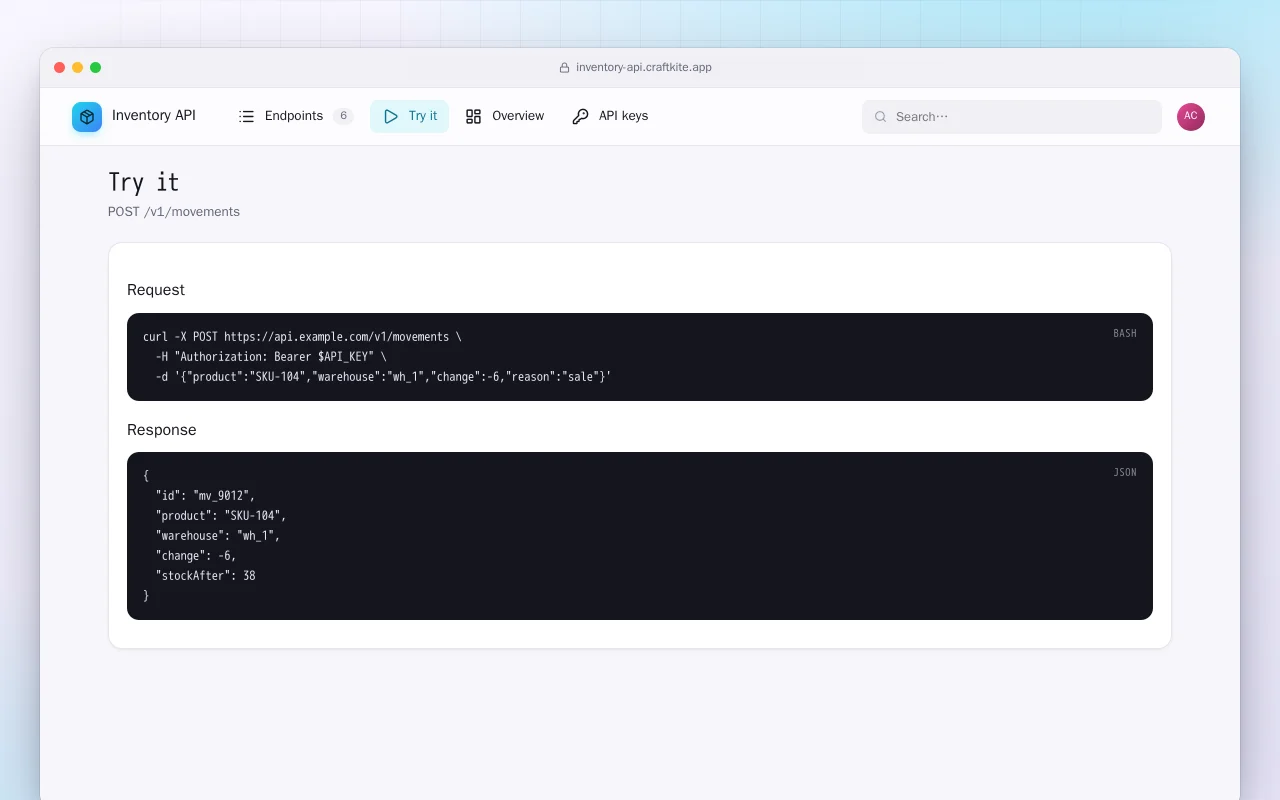
Task: Open the AC user avatar
Action: click(1191, 117)
